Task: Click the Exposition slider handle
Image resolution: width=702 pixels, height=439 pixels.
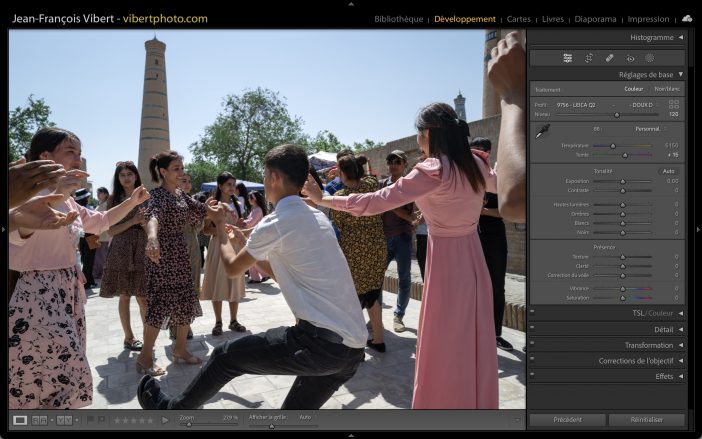Action: (622, 181)
